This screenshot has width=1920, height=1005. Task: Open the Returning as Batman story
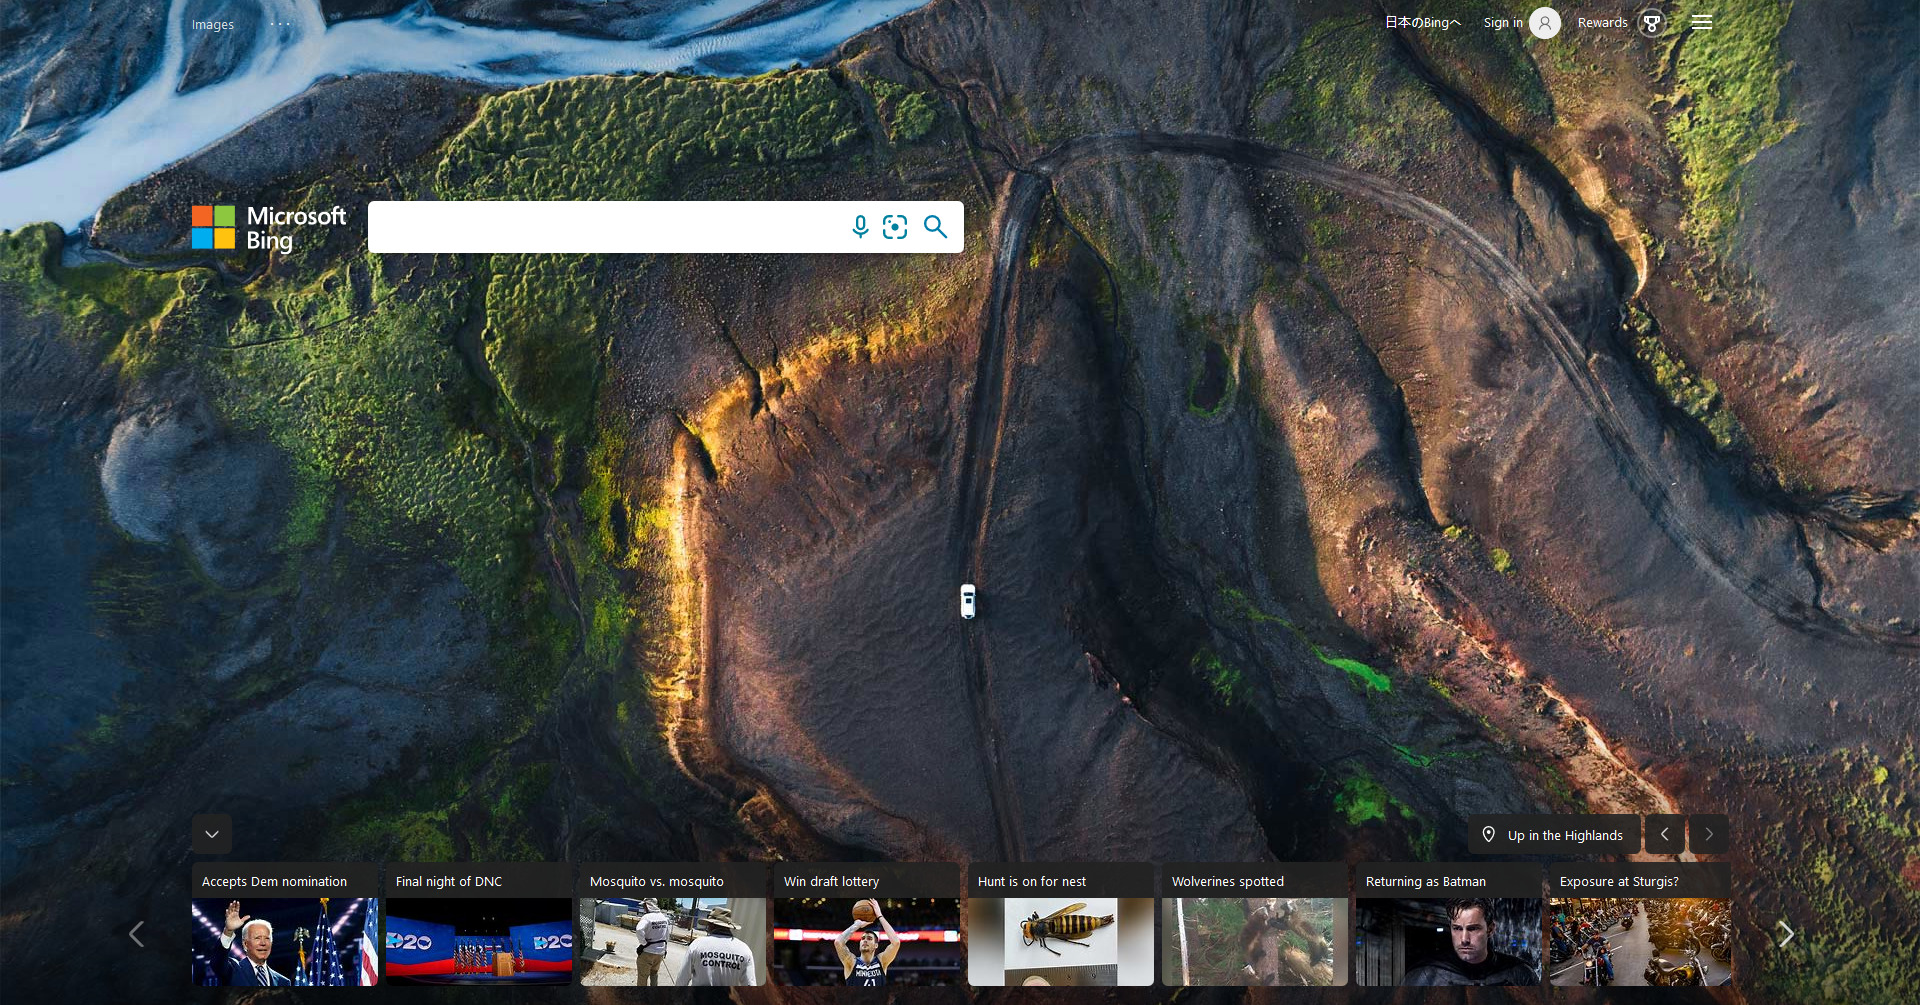[x=1448, y=925]
